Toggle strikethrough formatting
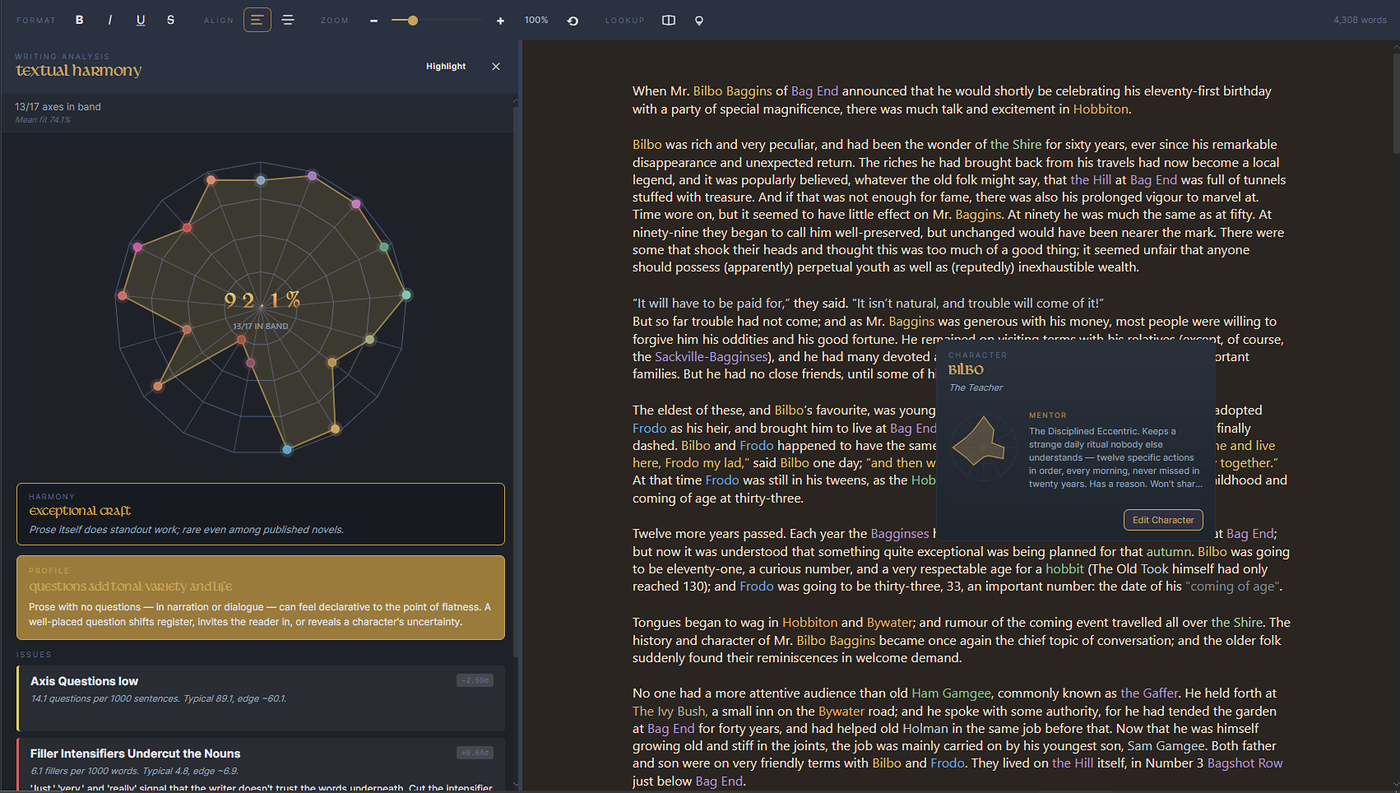The height and width of the screenshot is (793, 1400). tap(171, 20)
